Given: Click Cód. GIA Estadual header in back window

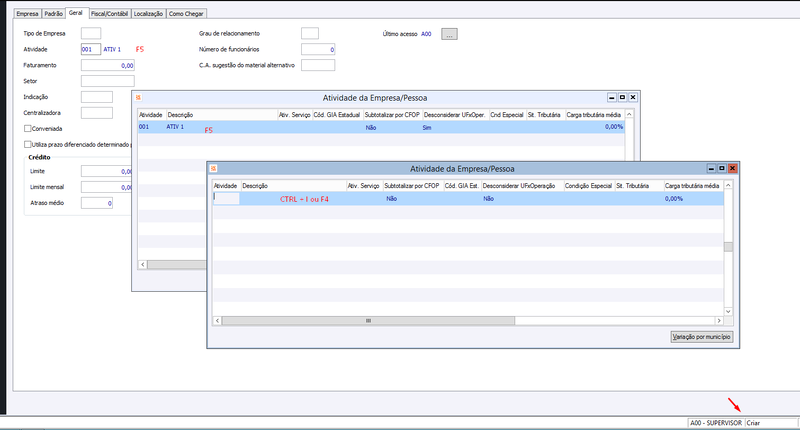Looking at the screenshot, I should (x=337, y=115).
